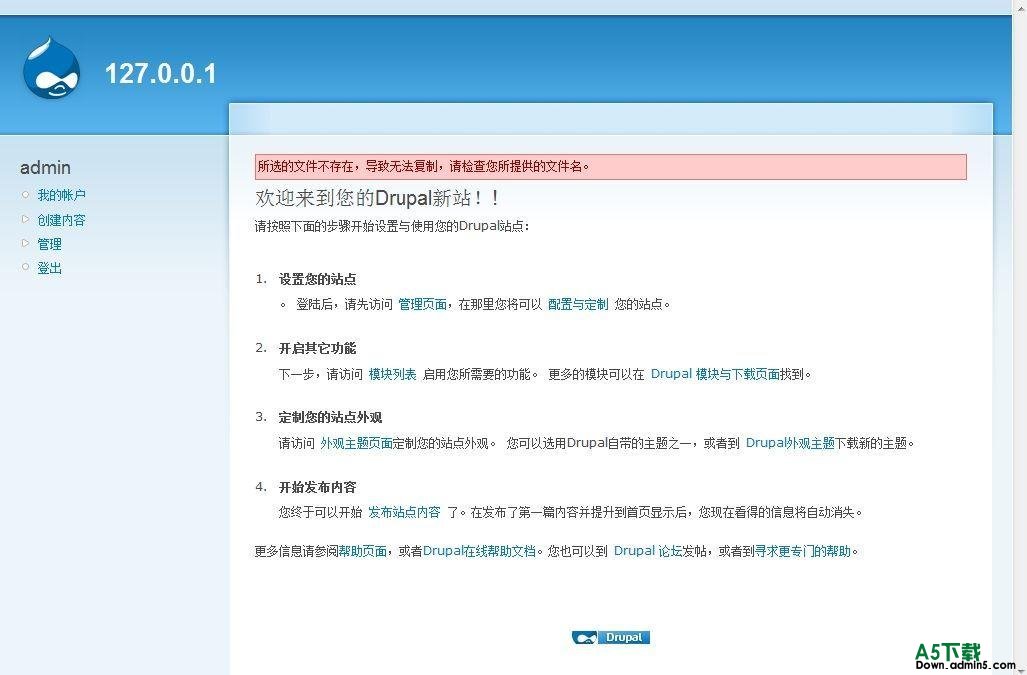The height and width of the screenshot is (675, 1027).
Task: Expand the 创建内容 menu arrow
Action: click(x=26, y=219)
